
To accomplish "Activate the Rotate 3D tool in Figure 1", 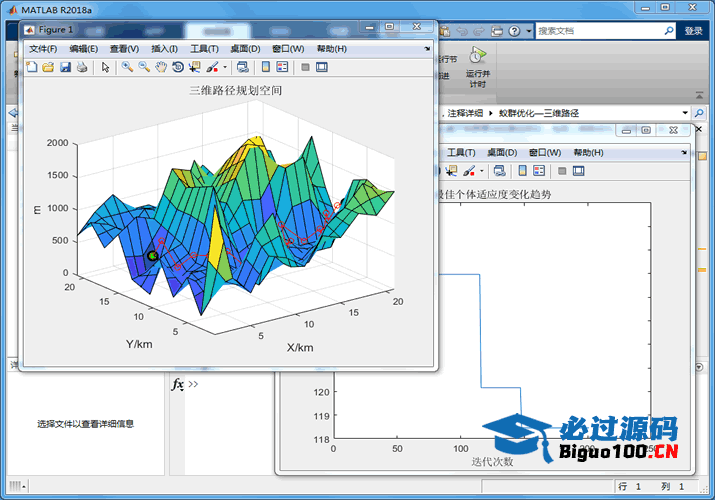I will [x=178, y=67].
